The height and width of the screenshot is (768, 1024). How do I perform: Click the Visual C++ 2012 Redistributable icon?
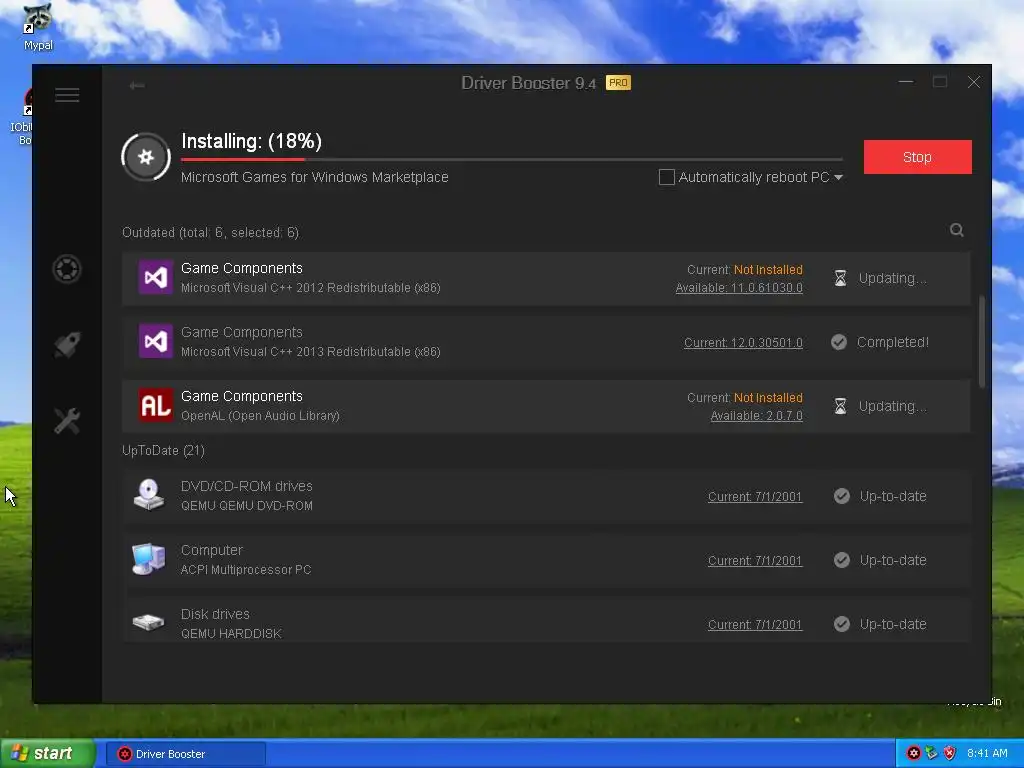pos(155,278)
